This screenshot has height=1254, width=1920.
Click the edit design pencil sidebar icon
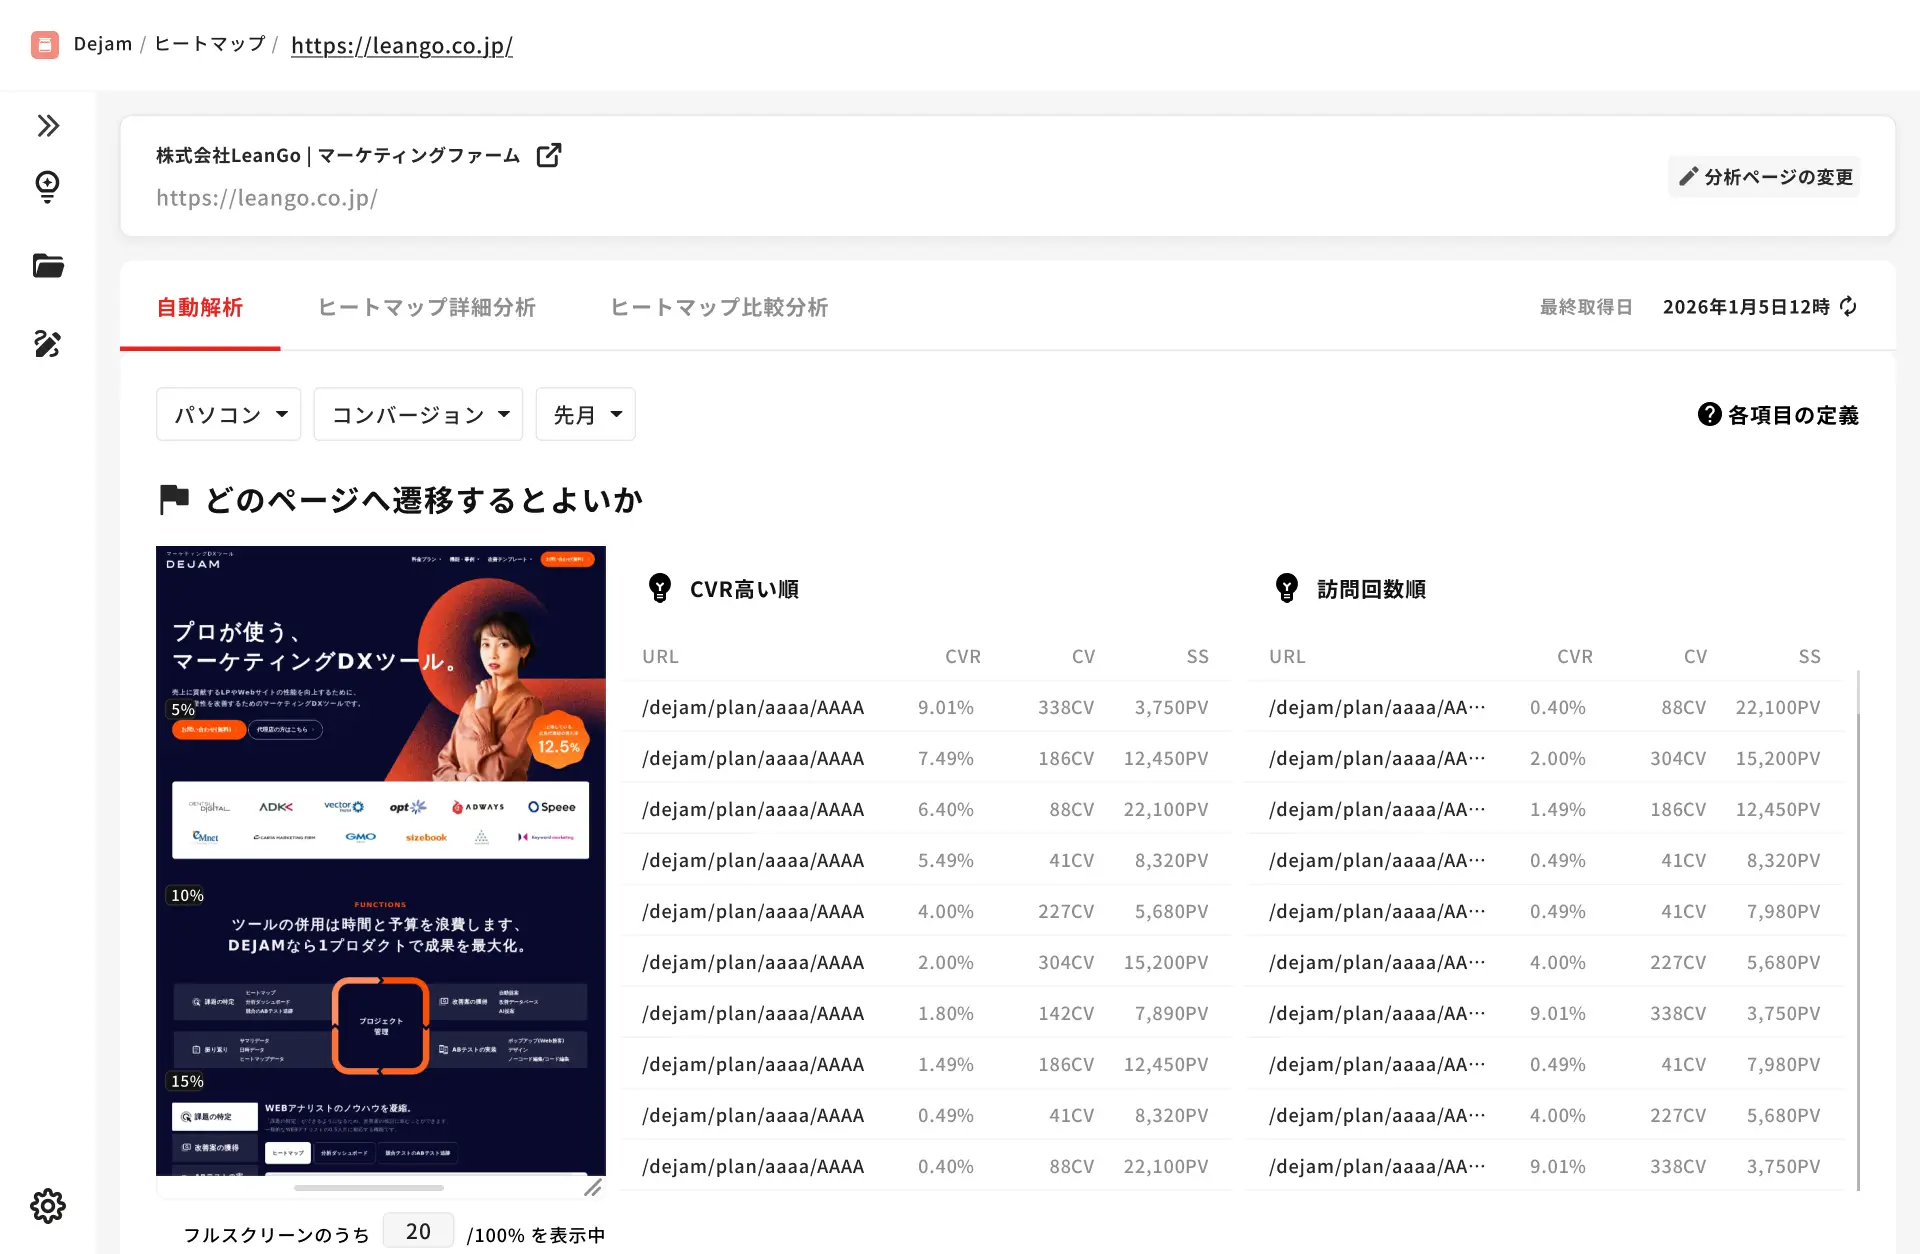(48, 344)
